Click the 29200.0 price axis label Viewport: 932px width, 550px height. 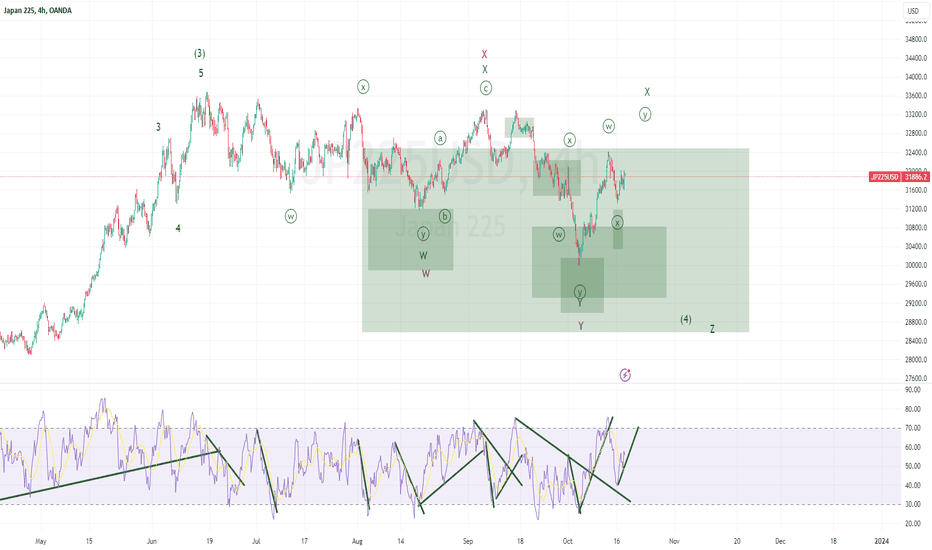tap(916, 303)
